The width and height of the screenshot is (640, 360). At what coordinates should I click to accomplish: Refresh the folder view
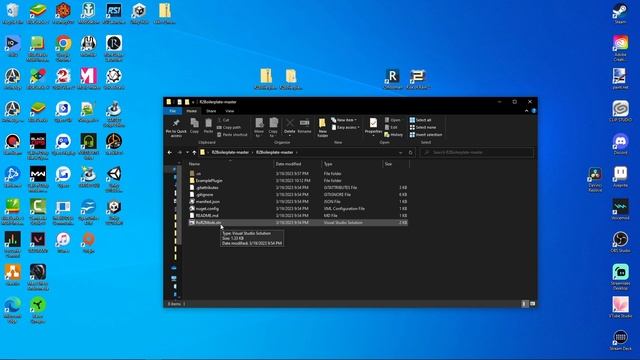coord(411,153)
